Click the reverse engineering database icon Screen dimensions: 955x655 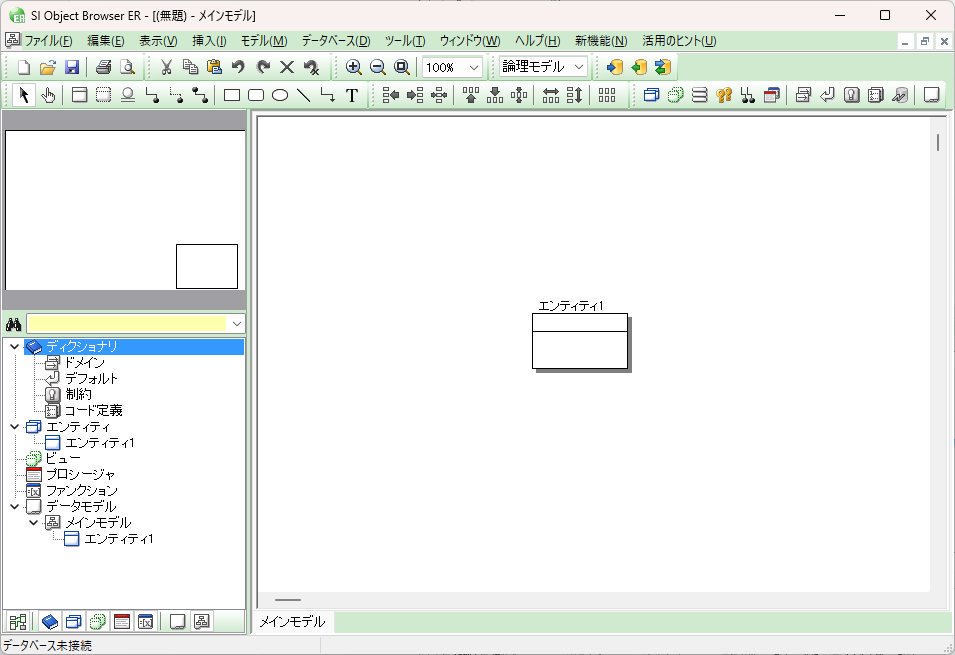pyautogui.click(x=639, y=67)
